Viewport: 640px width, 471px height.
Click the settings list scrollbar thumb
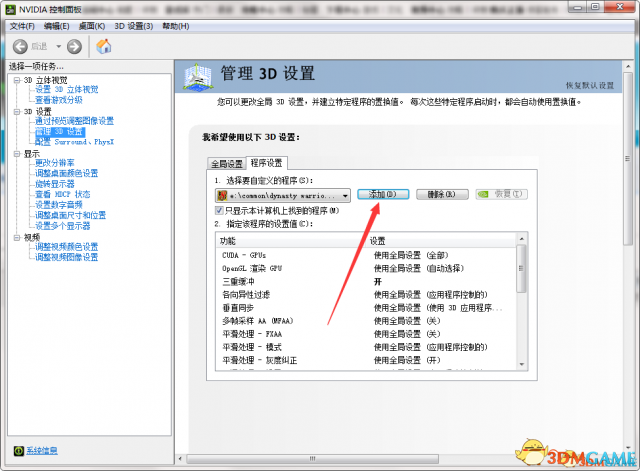point(521,268)
